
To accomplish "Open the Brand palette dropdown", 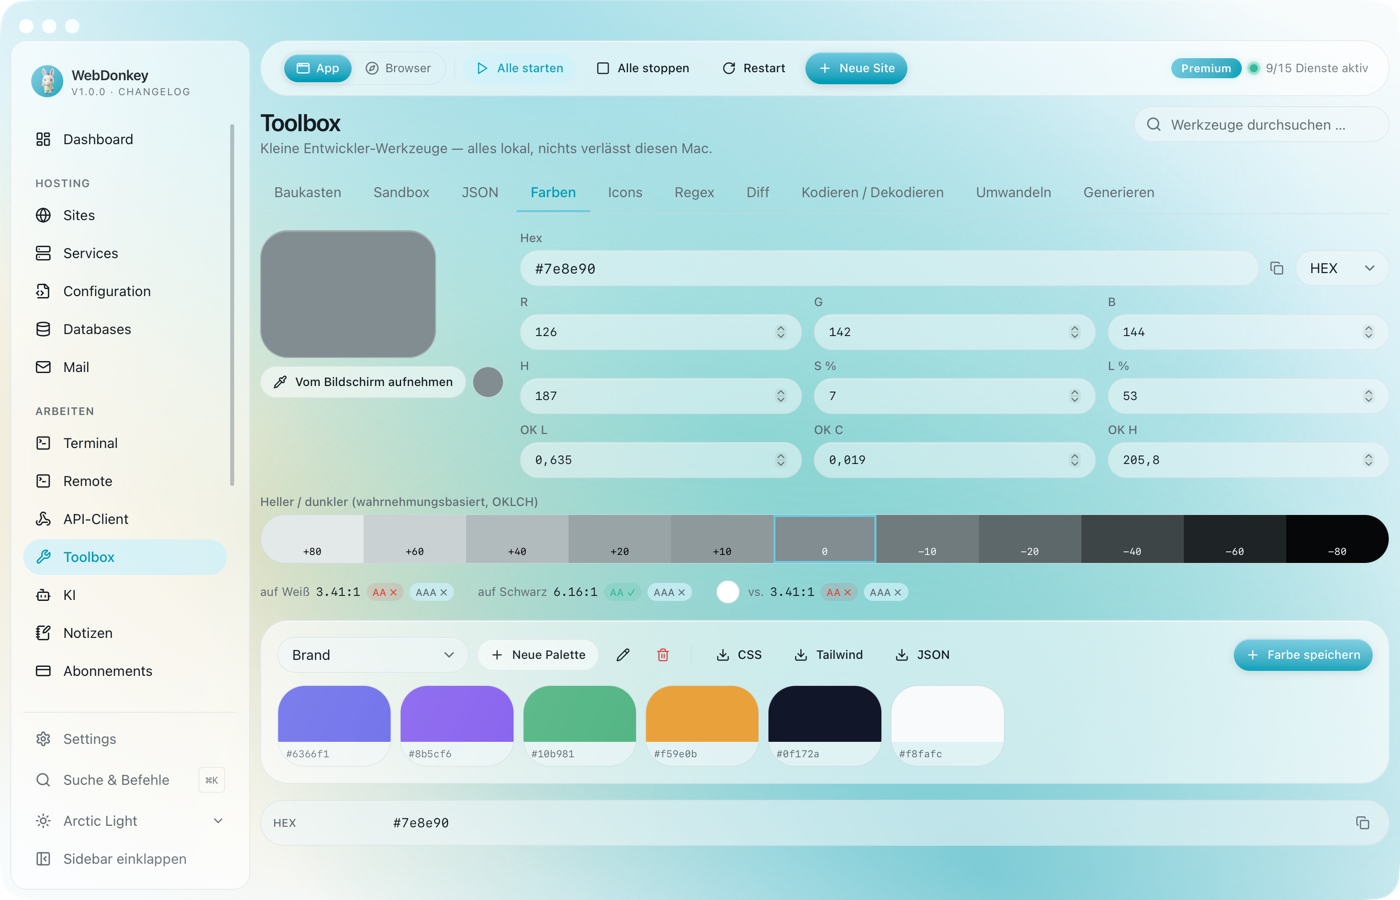I will click(372, 655).
